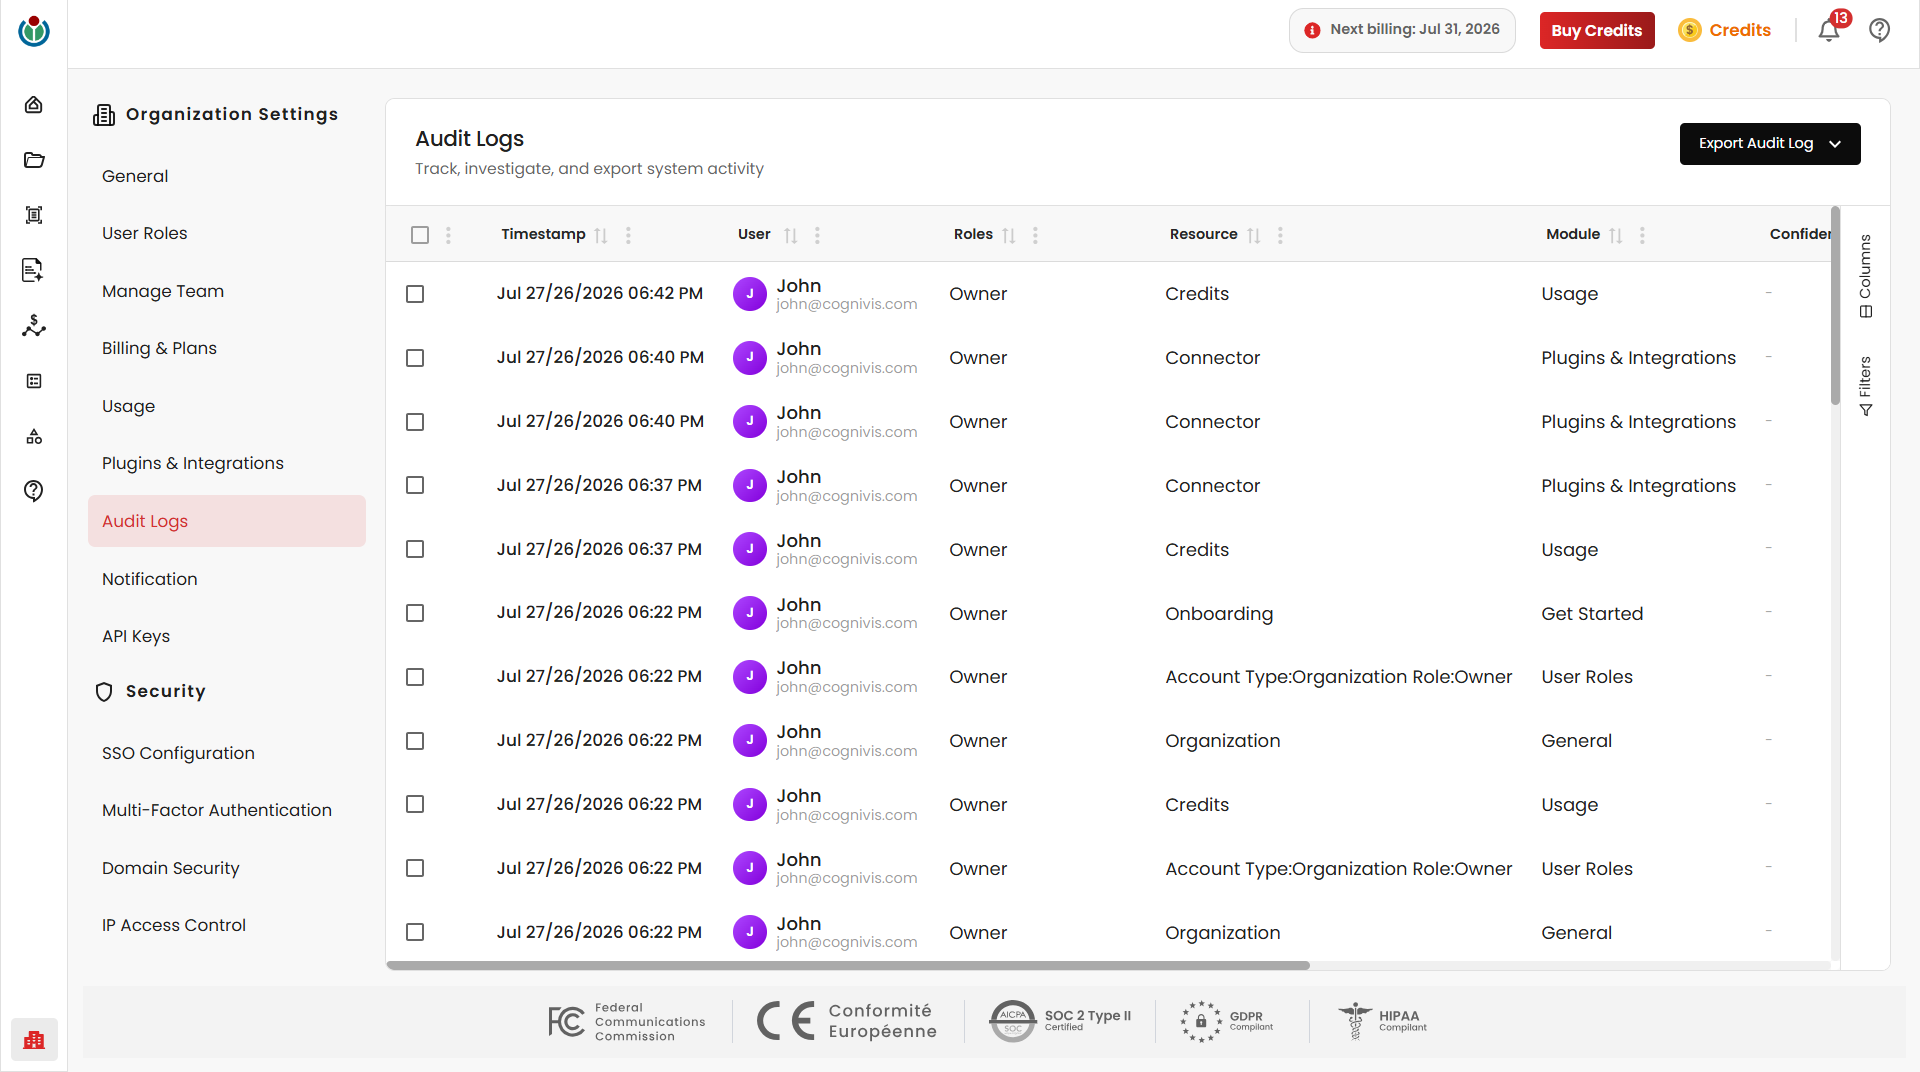Check the 06:37 PM Connector row checkbox
Image resolution: width=1920 pixels, height=1072 pixels.
coord(415,485)
